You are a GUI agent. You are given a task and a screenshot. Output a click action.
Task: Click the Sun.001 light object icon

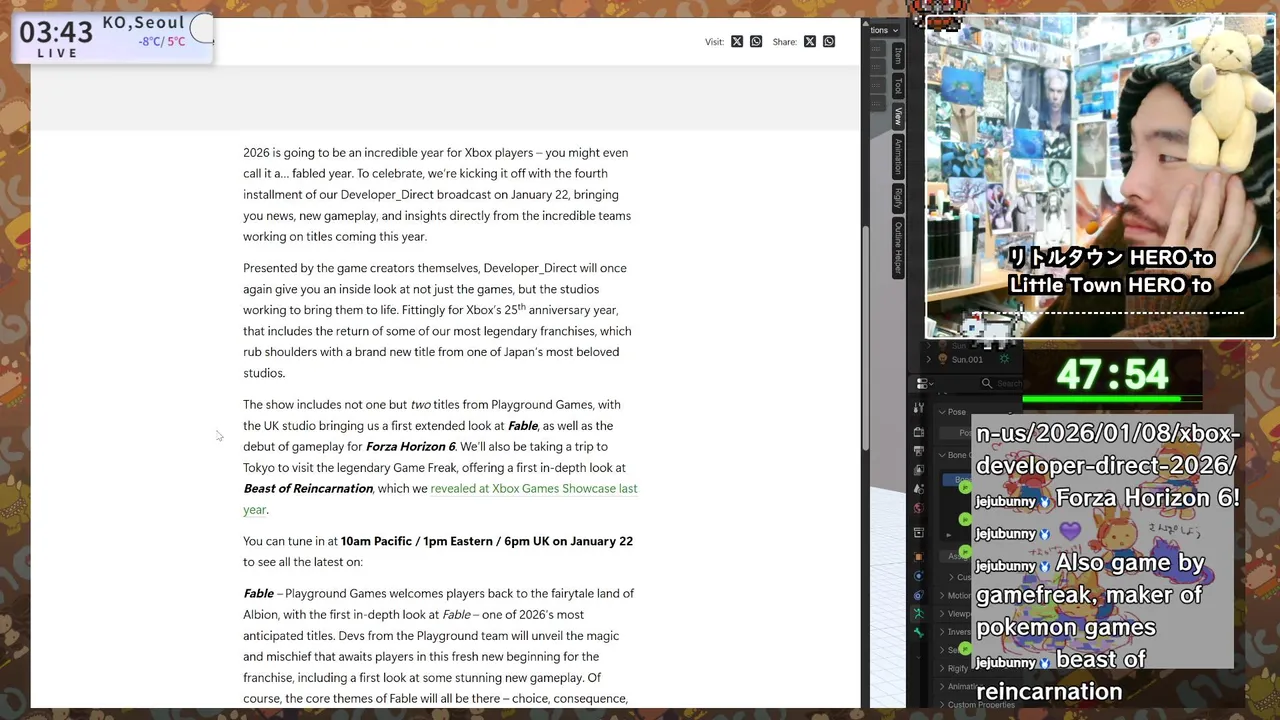coord(942,359)
